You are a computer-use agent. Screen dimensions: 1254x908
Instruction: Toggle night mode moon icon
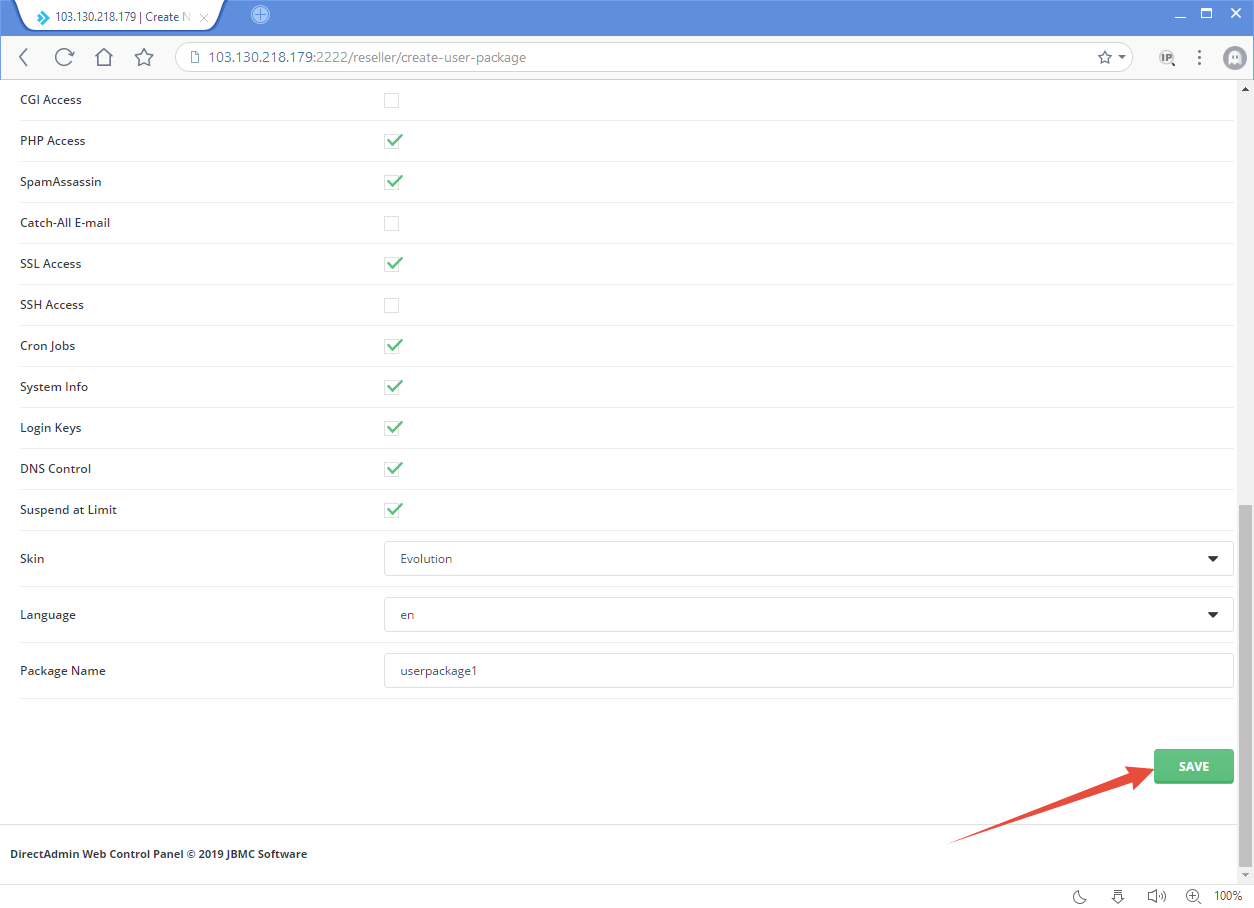pos(1080,896)
